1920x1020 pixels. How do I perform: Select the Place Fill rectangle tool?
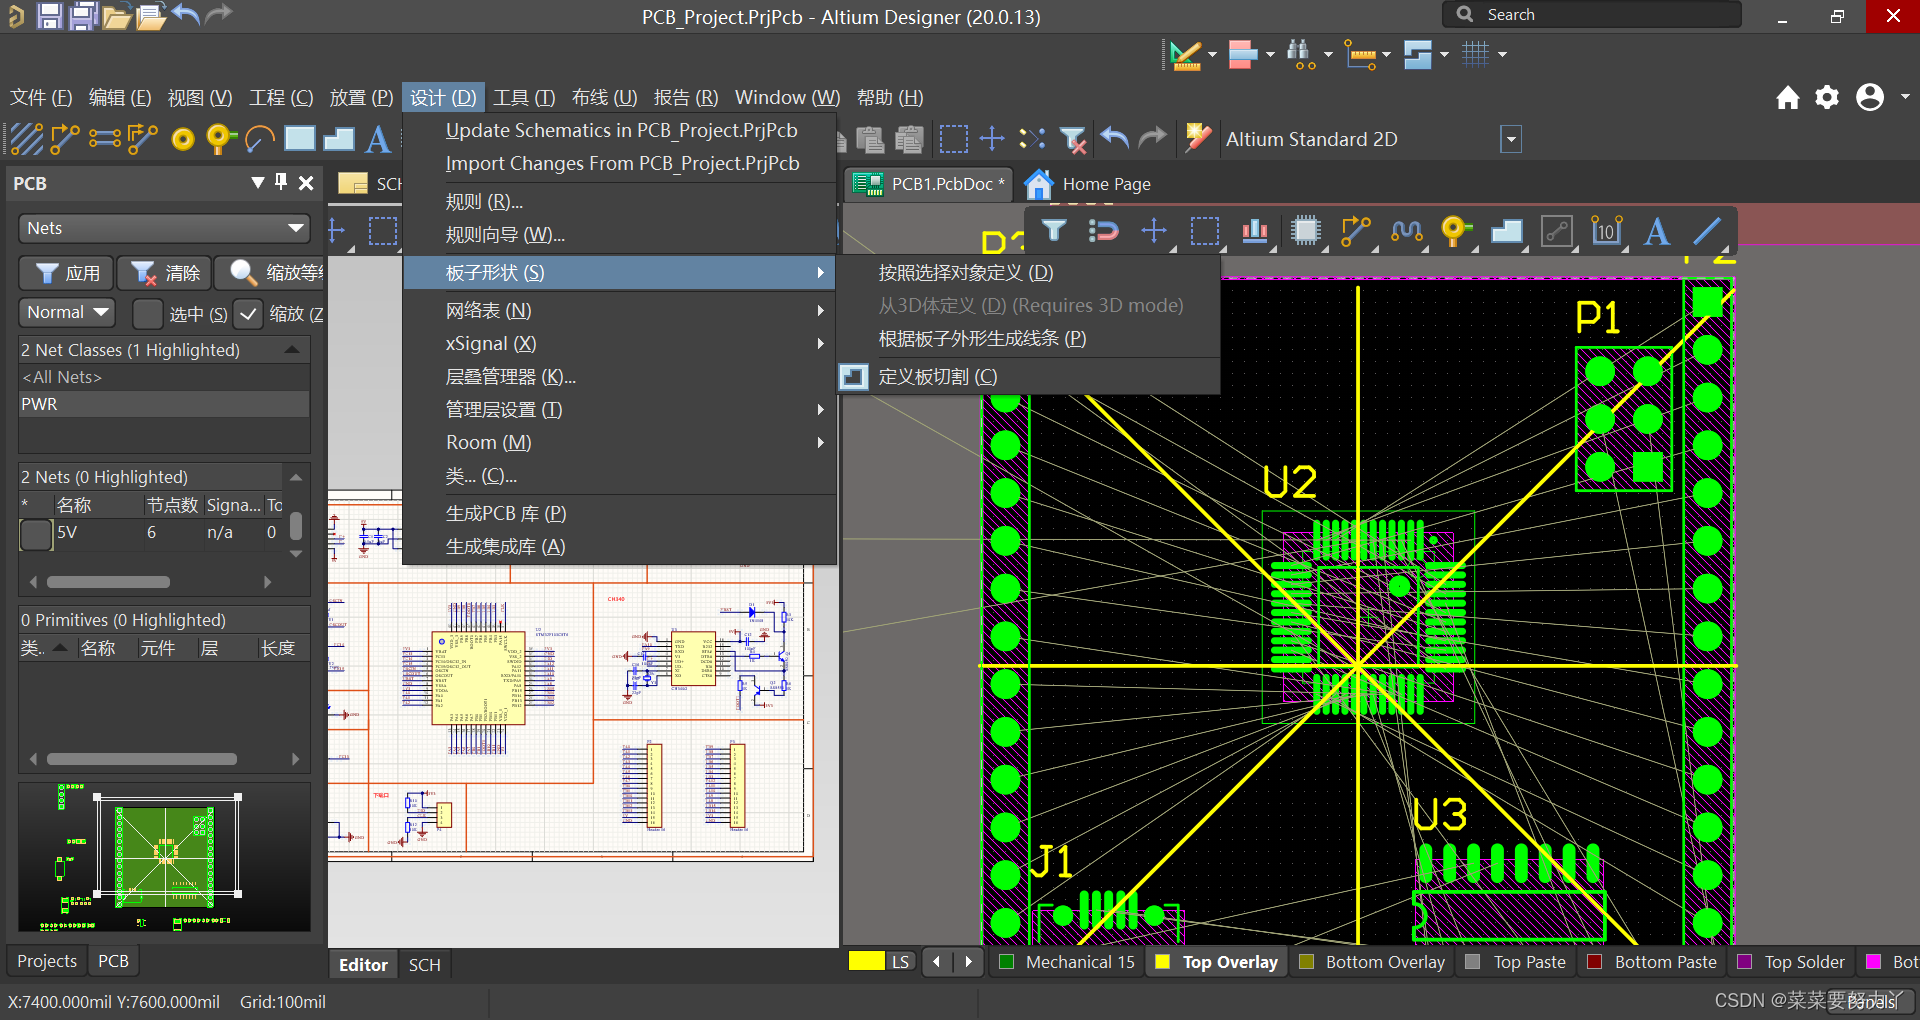click(300, 138)
